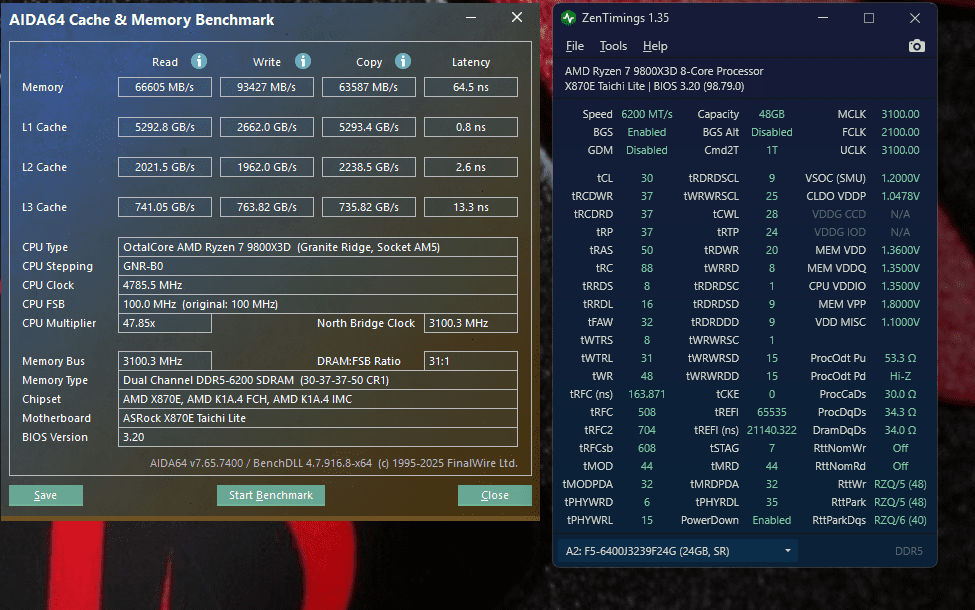Select Memory Write value 93427 MB/s
The image size is (975, 610).
pyautogui.click(x=267, y=87)
